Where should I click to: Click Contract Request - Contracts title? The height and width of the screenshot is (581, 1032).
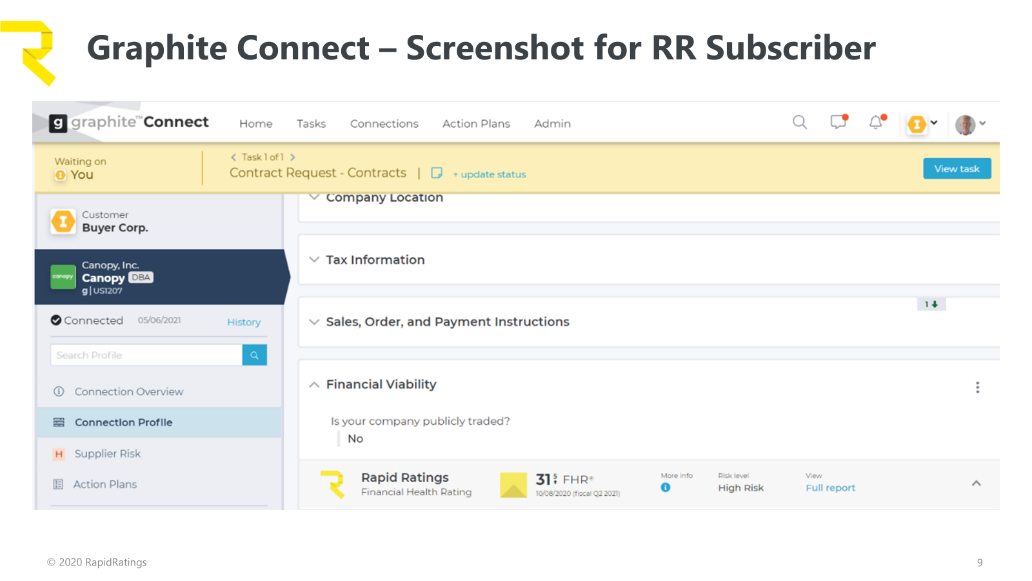pyautogui.click(x=318, y=173)
